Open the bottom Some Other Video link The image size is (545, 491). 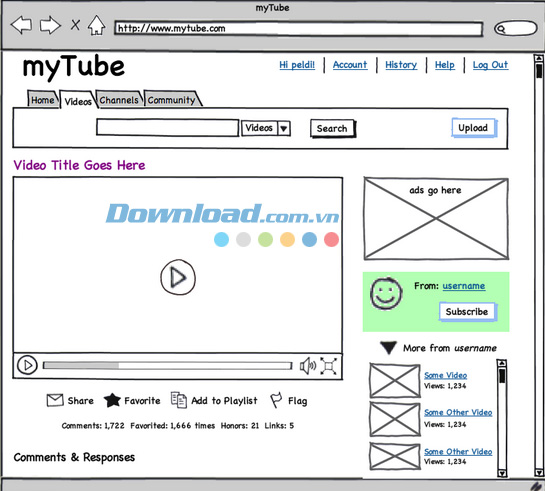coord(458,452)
